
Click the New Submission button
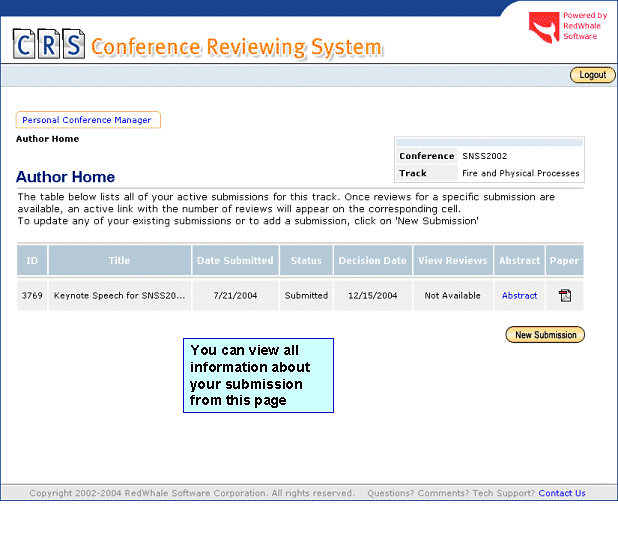(545, 335)
